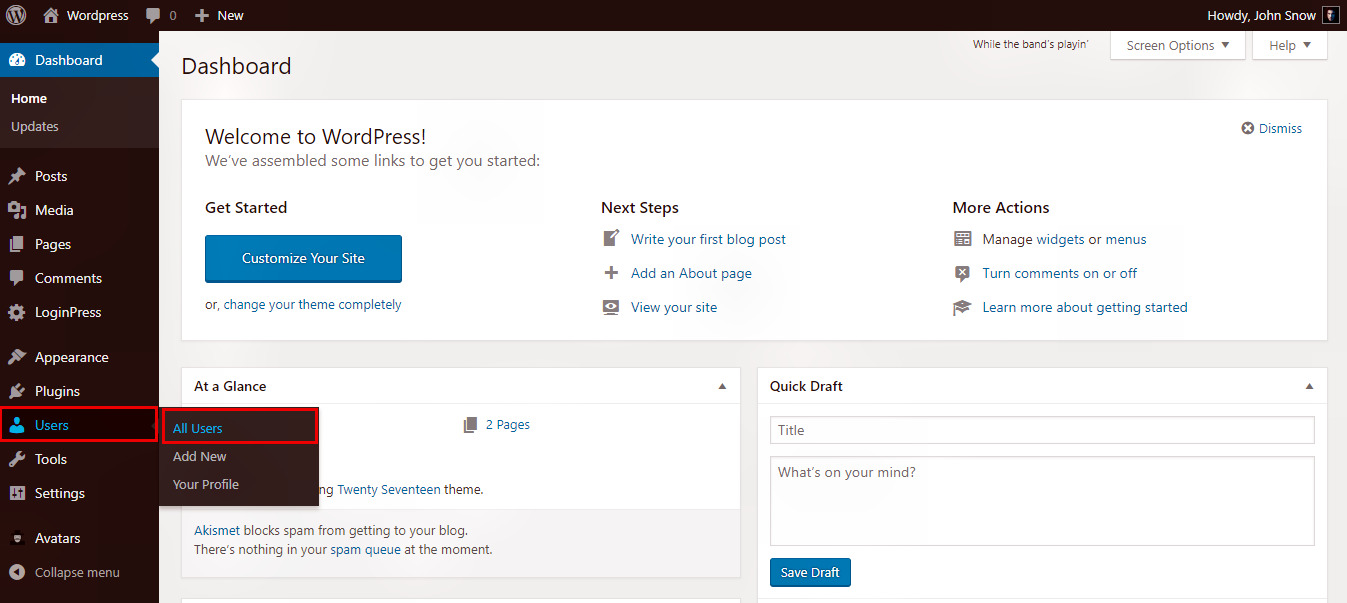
Task: Click the Collapse menu arrow icon
Action: tap(17, 572)
